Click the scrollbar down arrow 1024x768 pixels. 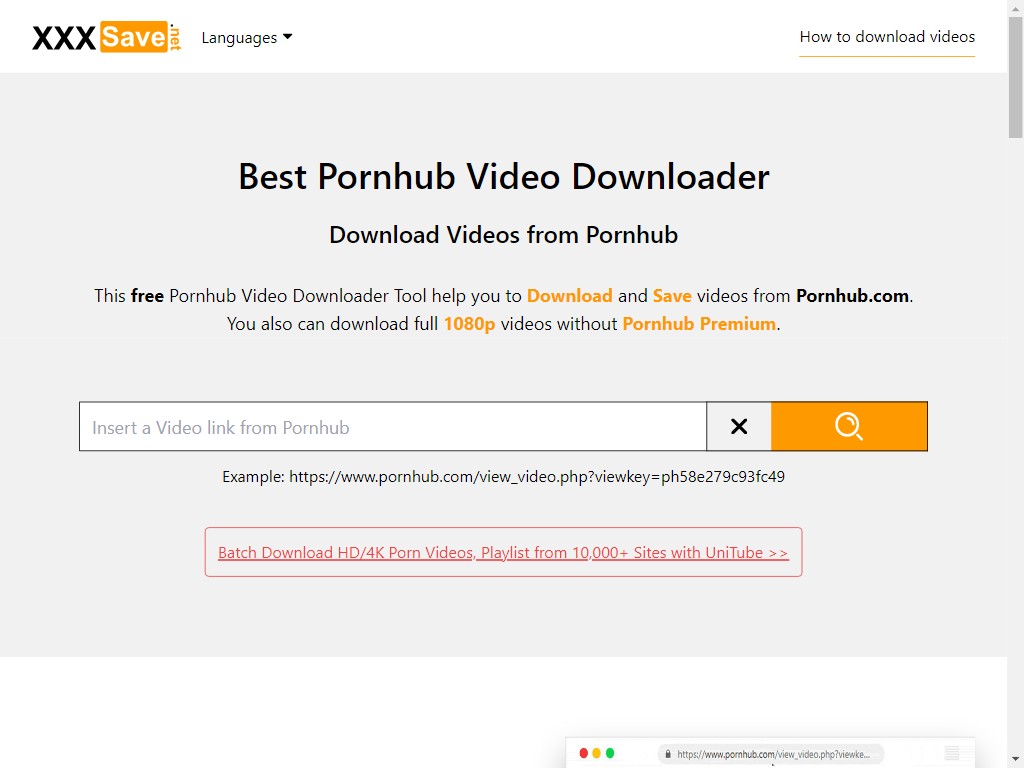1015,760
